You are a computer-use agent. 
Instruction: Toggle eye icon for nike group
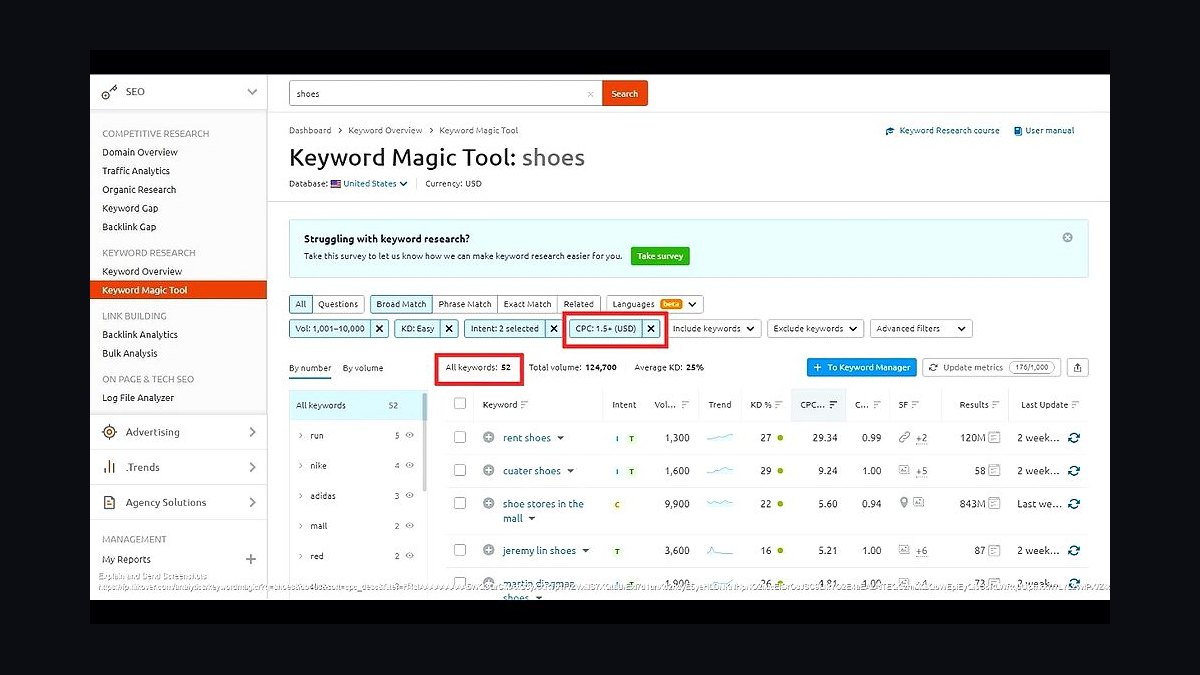pos(410,466)
